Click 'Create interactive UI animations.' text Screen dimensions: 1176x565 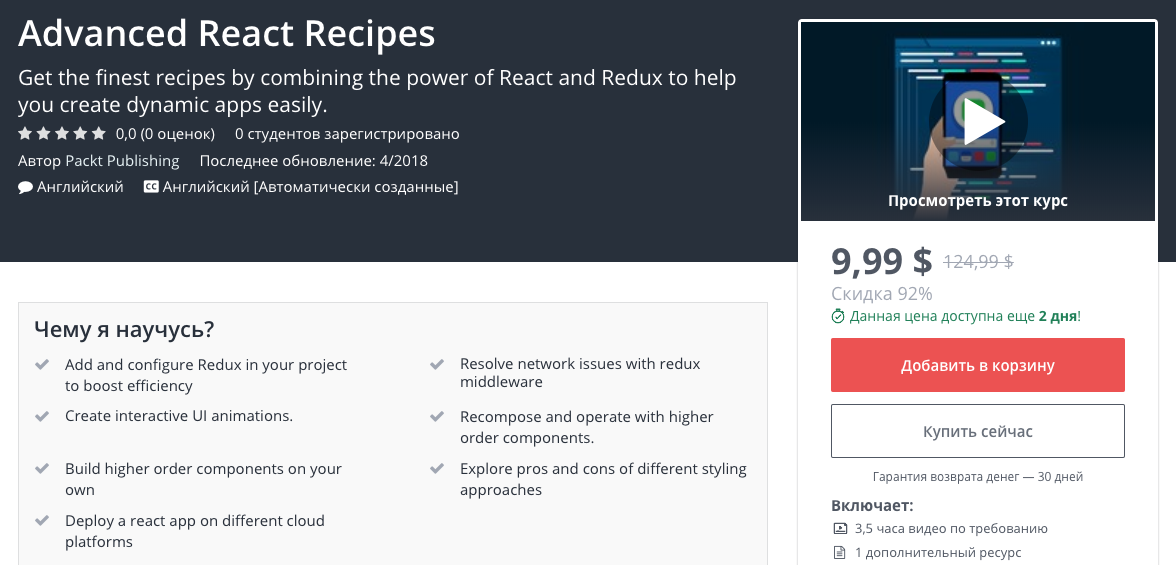[179, 416]
